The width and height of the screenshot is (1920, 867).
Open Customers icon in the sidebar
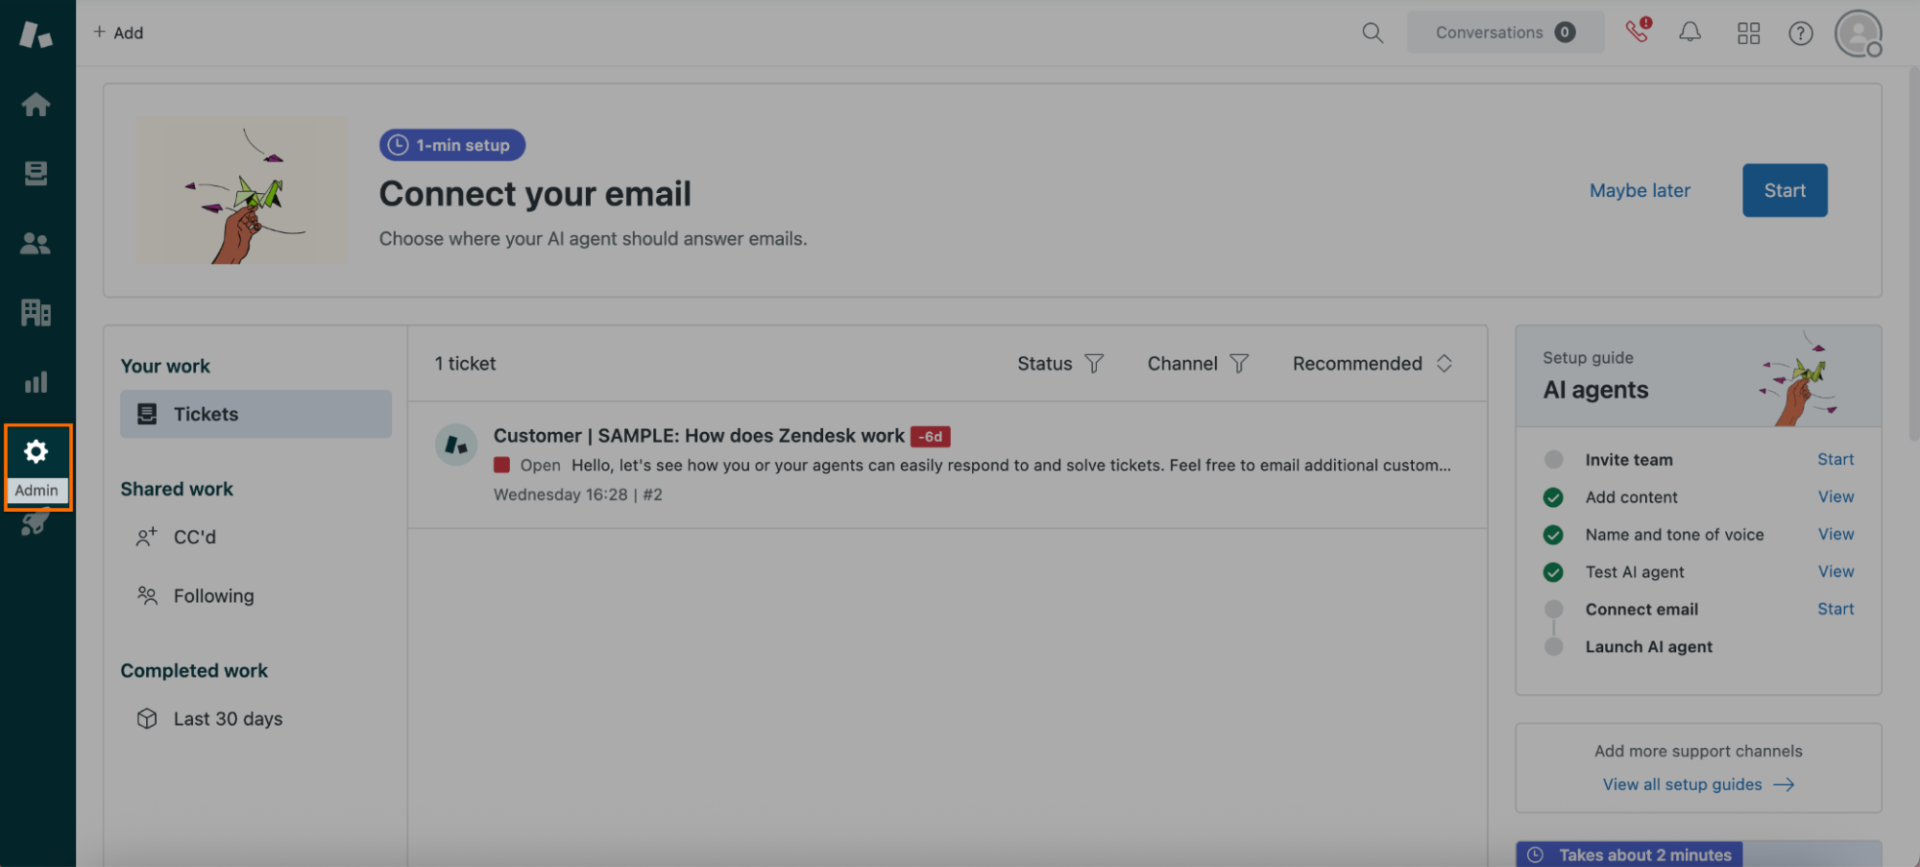coord(36,243)
